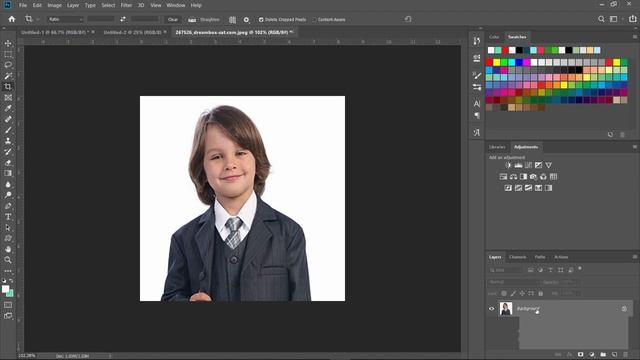This screenshot has width=640, height=360.
Task: Add Brightness/Contrast adjustment
Action: coord(508,165)
